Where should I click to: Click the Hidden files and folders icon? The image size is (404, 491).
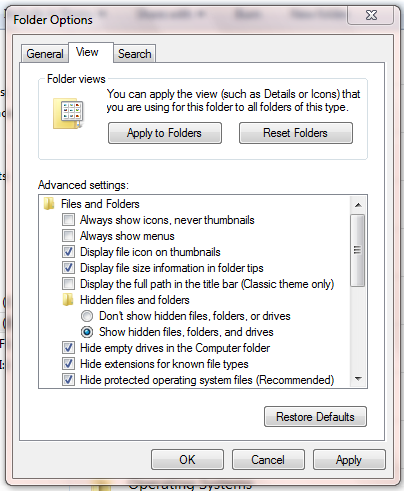pos(68,300)
